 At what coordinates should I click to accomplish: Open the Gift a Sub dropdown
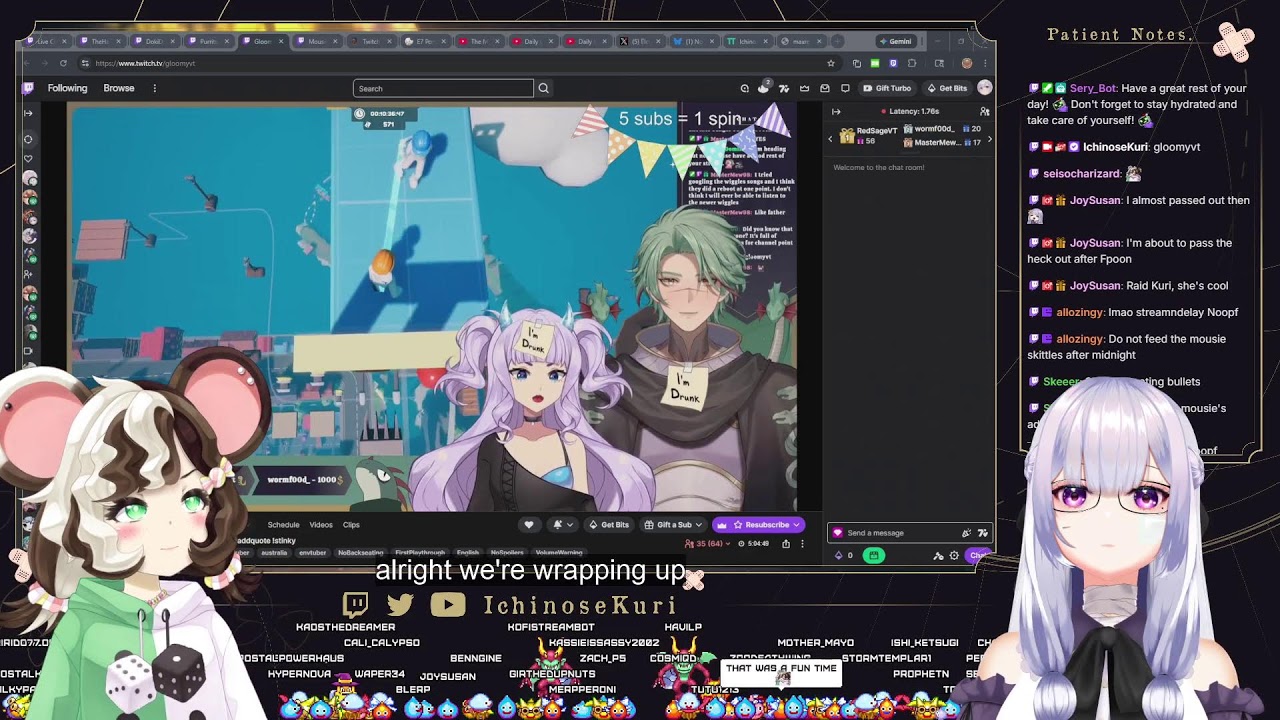coord(673,525)
